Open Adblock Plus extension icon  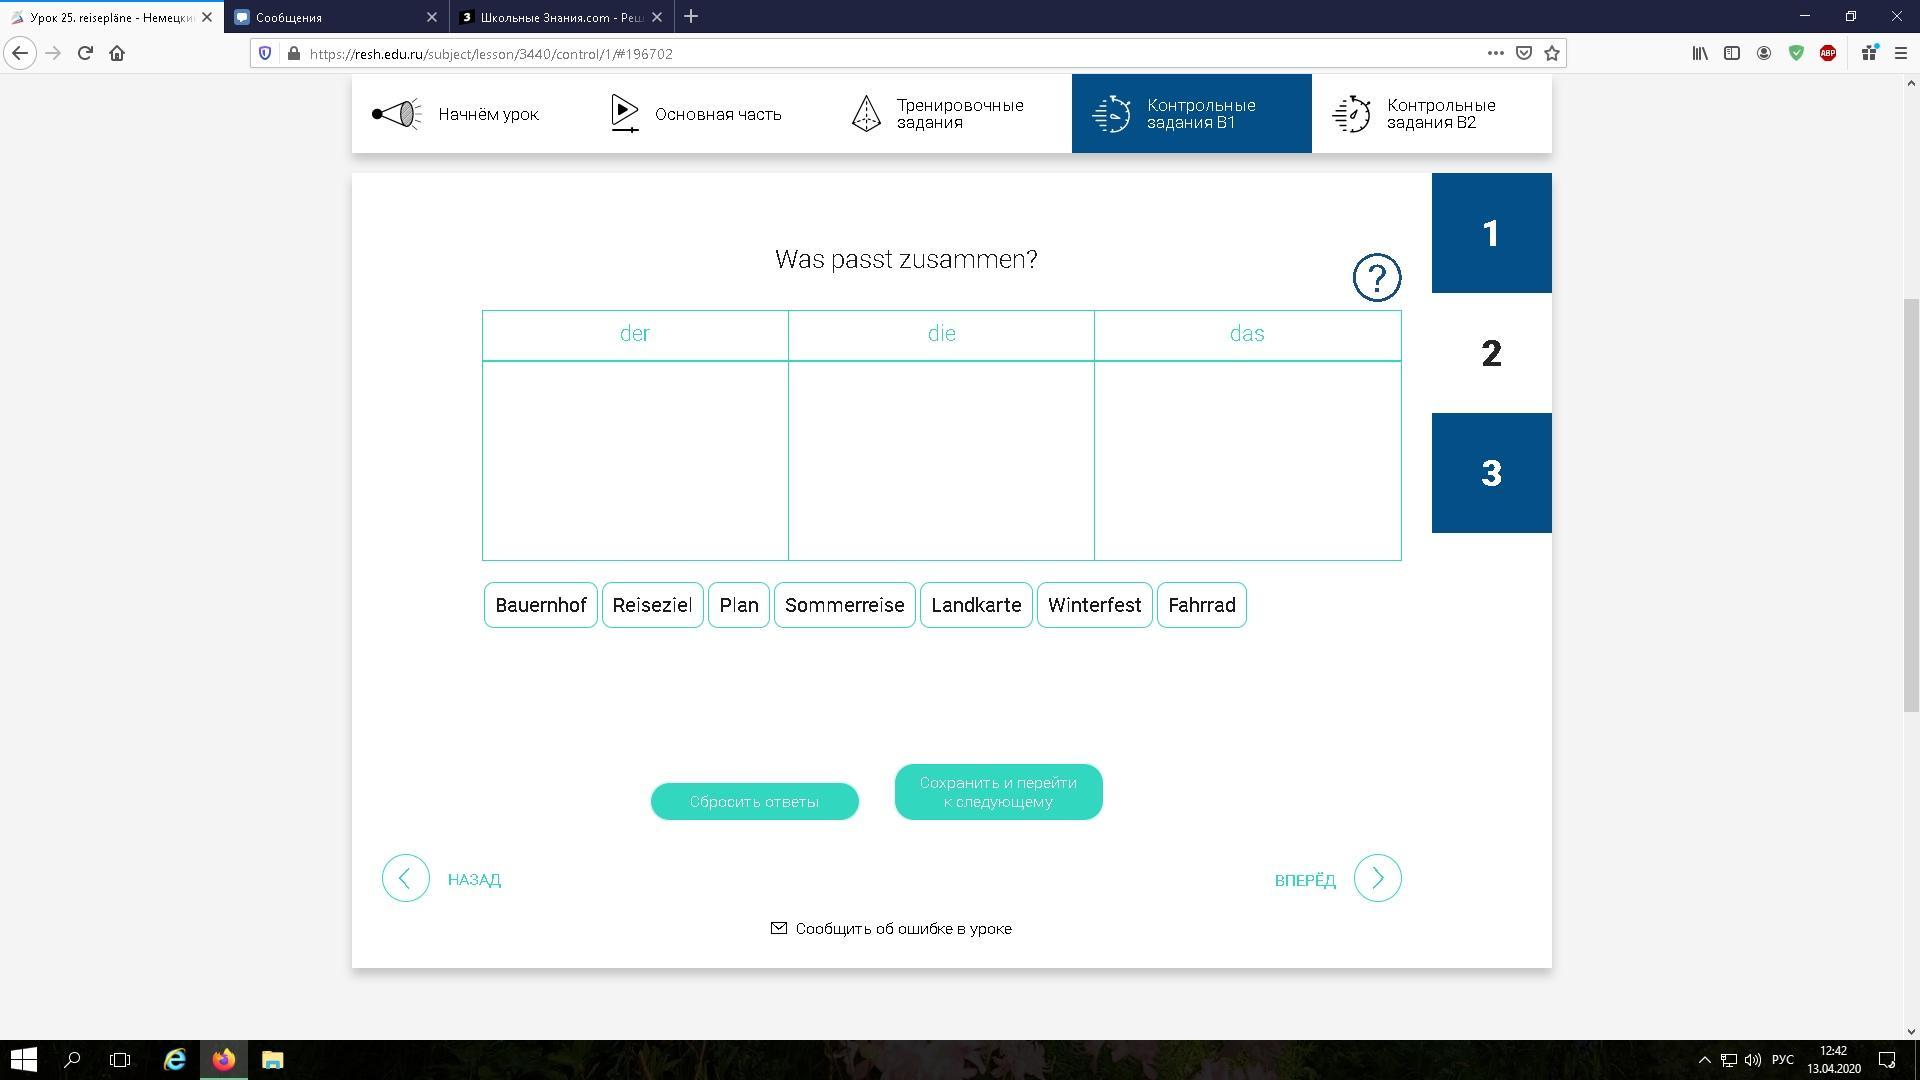pyautogui.click(x=1827, y=54)
